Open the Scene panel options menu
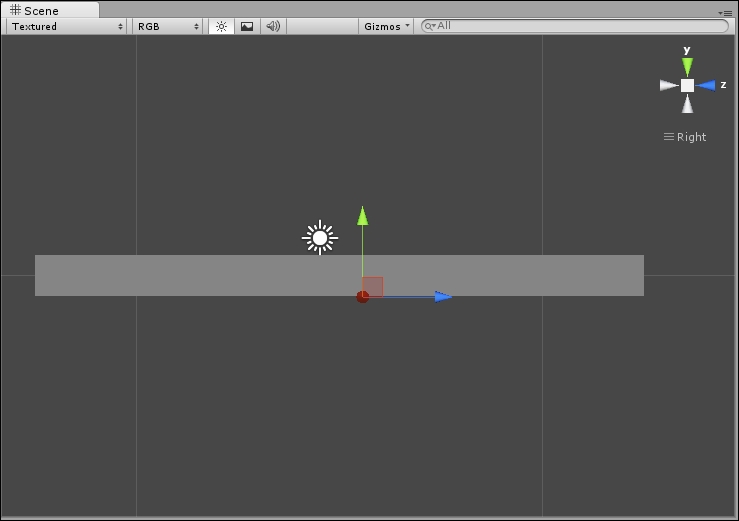 pos(725,13)
